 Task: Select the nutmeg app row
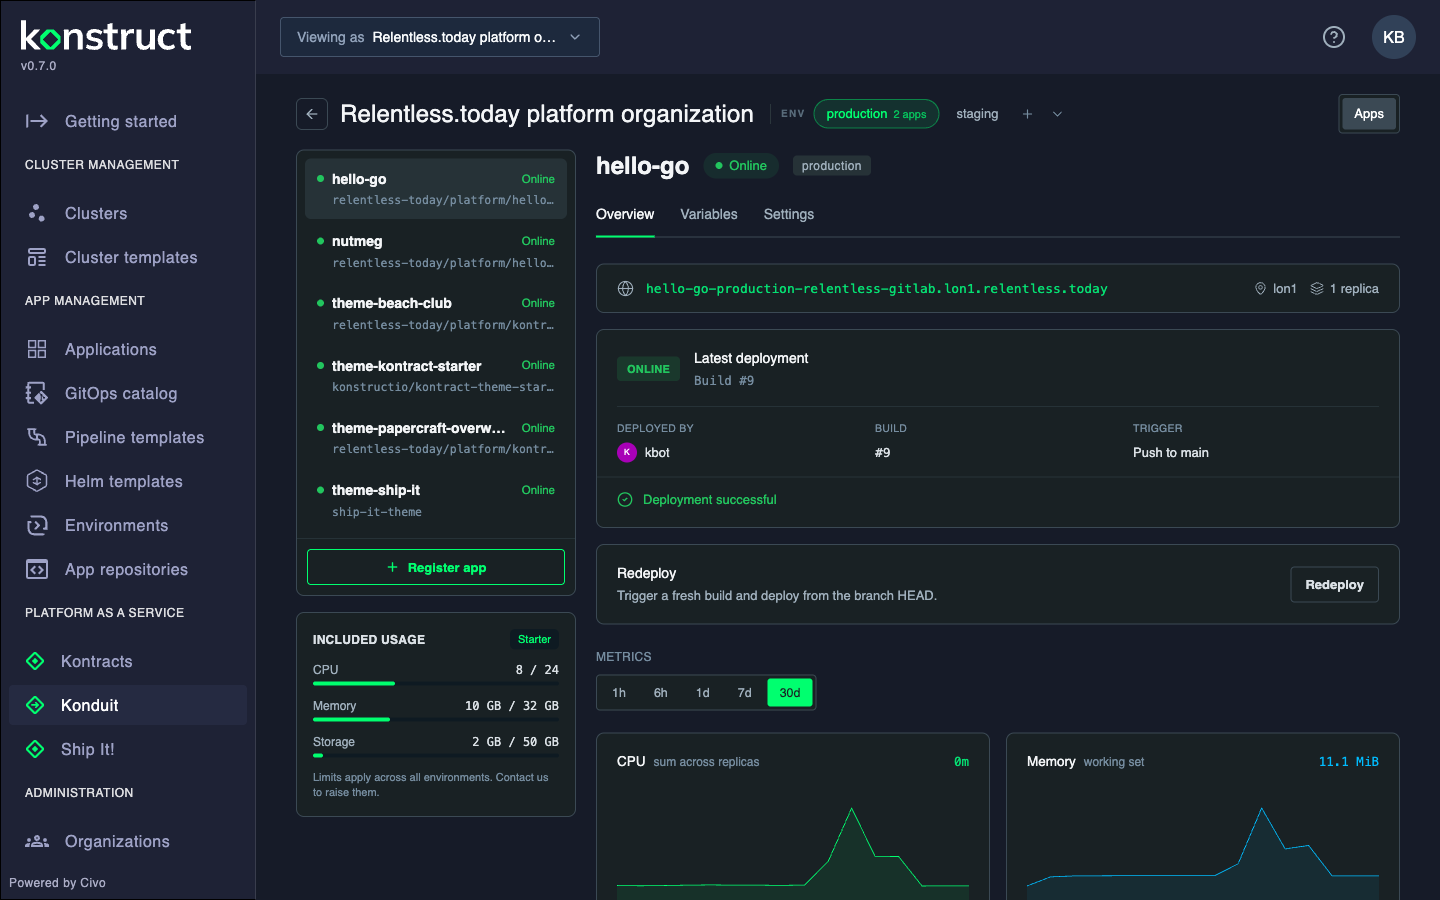[x=436, y=251]
